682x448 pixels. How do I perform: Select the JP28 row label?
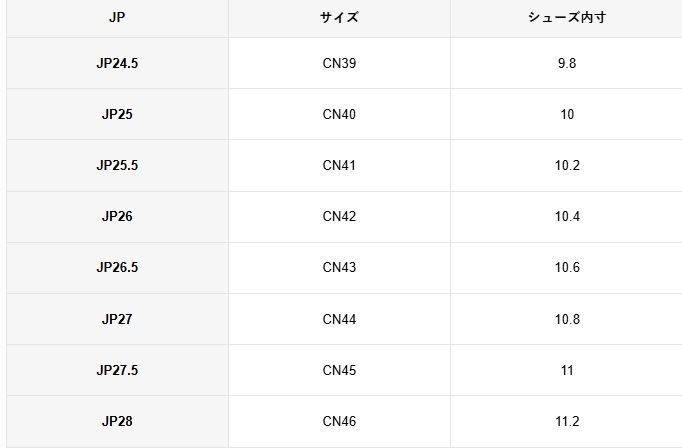[x=117, y=421]
